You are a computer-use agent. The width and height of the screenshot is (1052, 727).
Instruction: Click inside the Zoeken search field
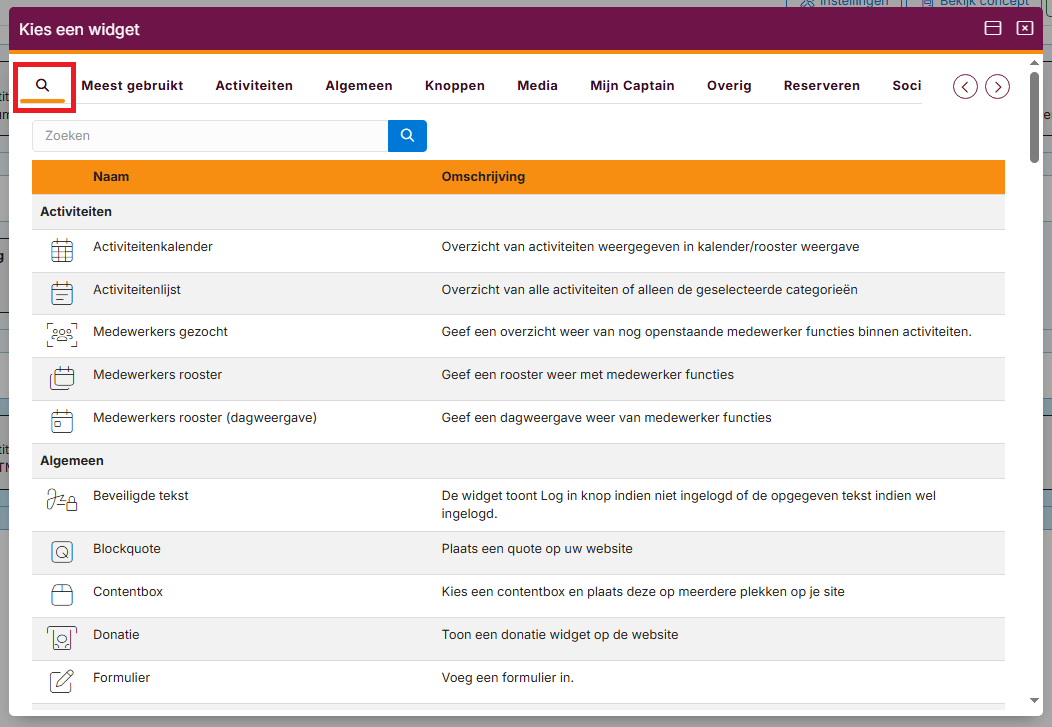click(200, 135)
